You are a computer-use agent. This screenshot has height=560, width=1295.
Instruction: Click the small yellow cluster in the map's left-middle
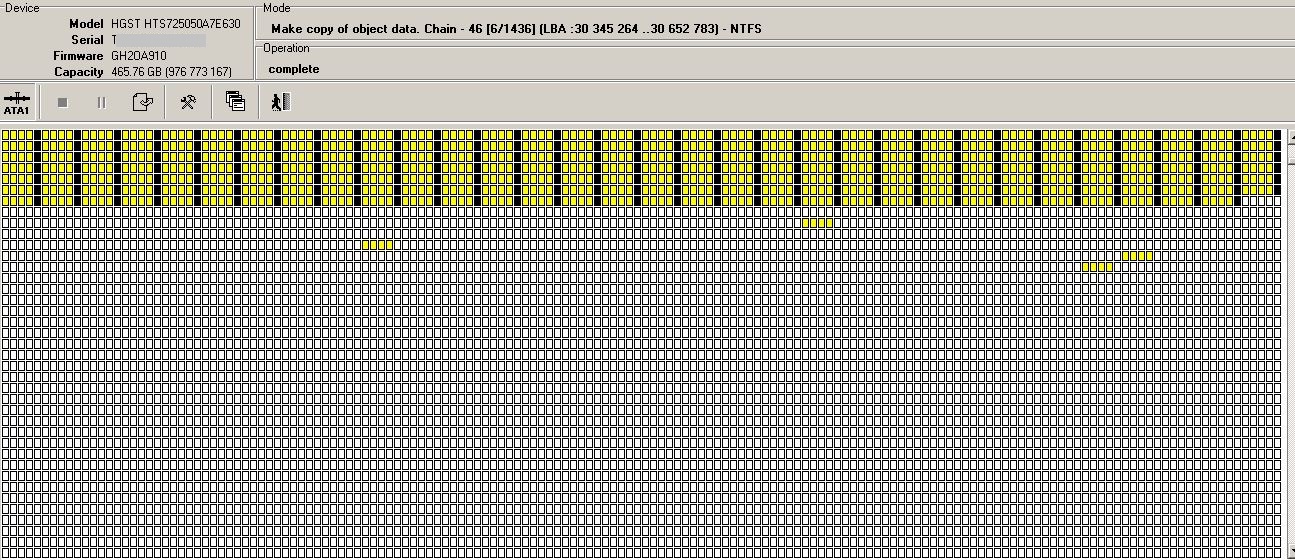click(377, 244)
